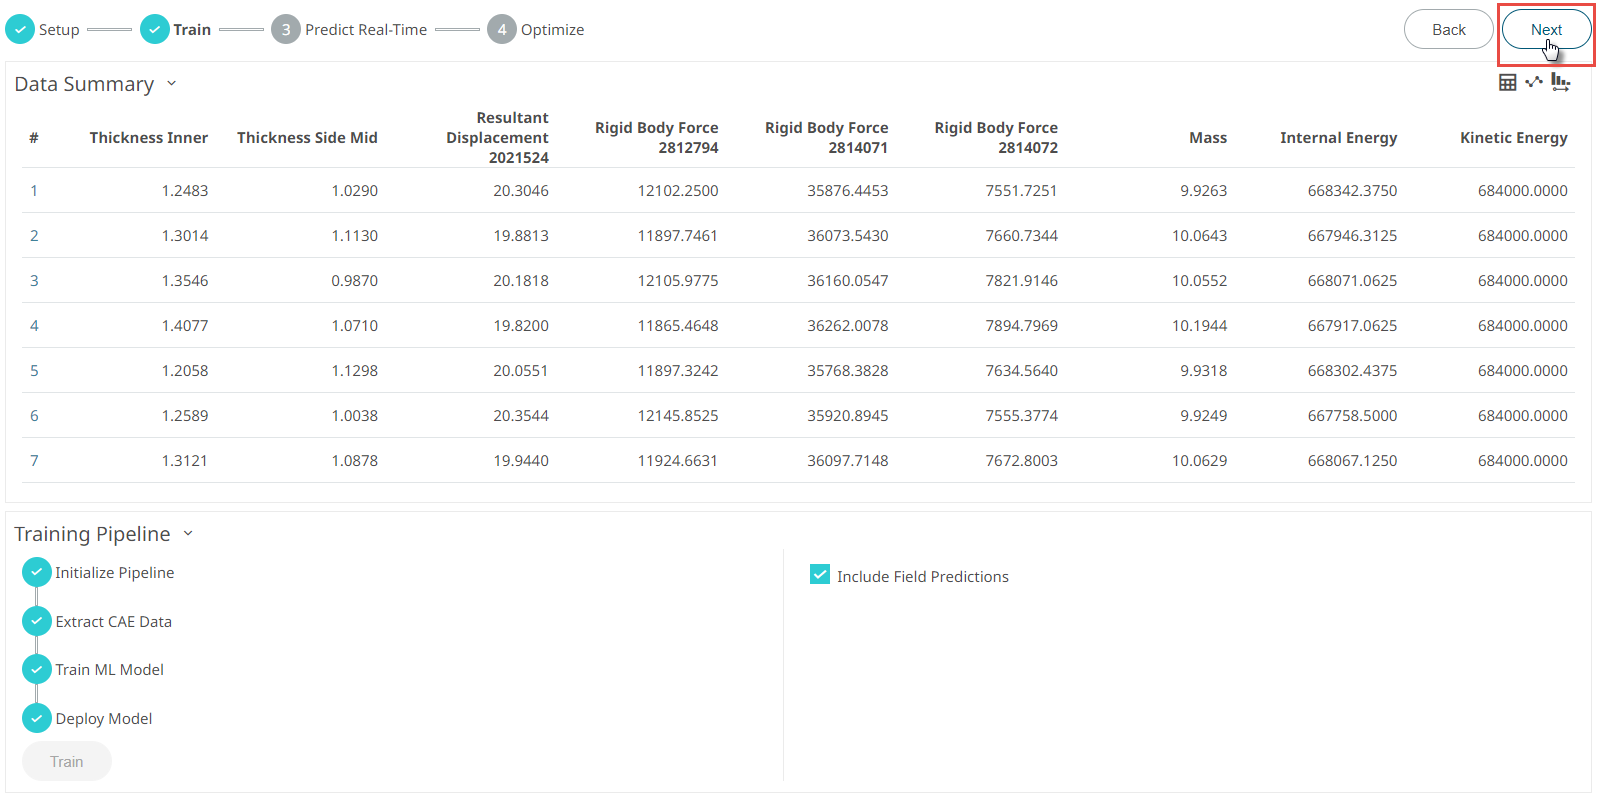Click the Setup step checkmark circle
Screen dimensions: 1597x797
20,30
